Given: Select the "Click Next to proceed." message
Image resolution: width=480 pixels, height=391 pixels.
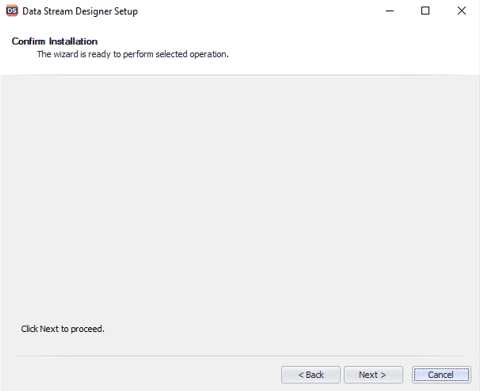Looking at the screenshot, I should 63,329.
